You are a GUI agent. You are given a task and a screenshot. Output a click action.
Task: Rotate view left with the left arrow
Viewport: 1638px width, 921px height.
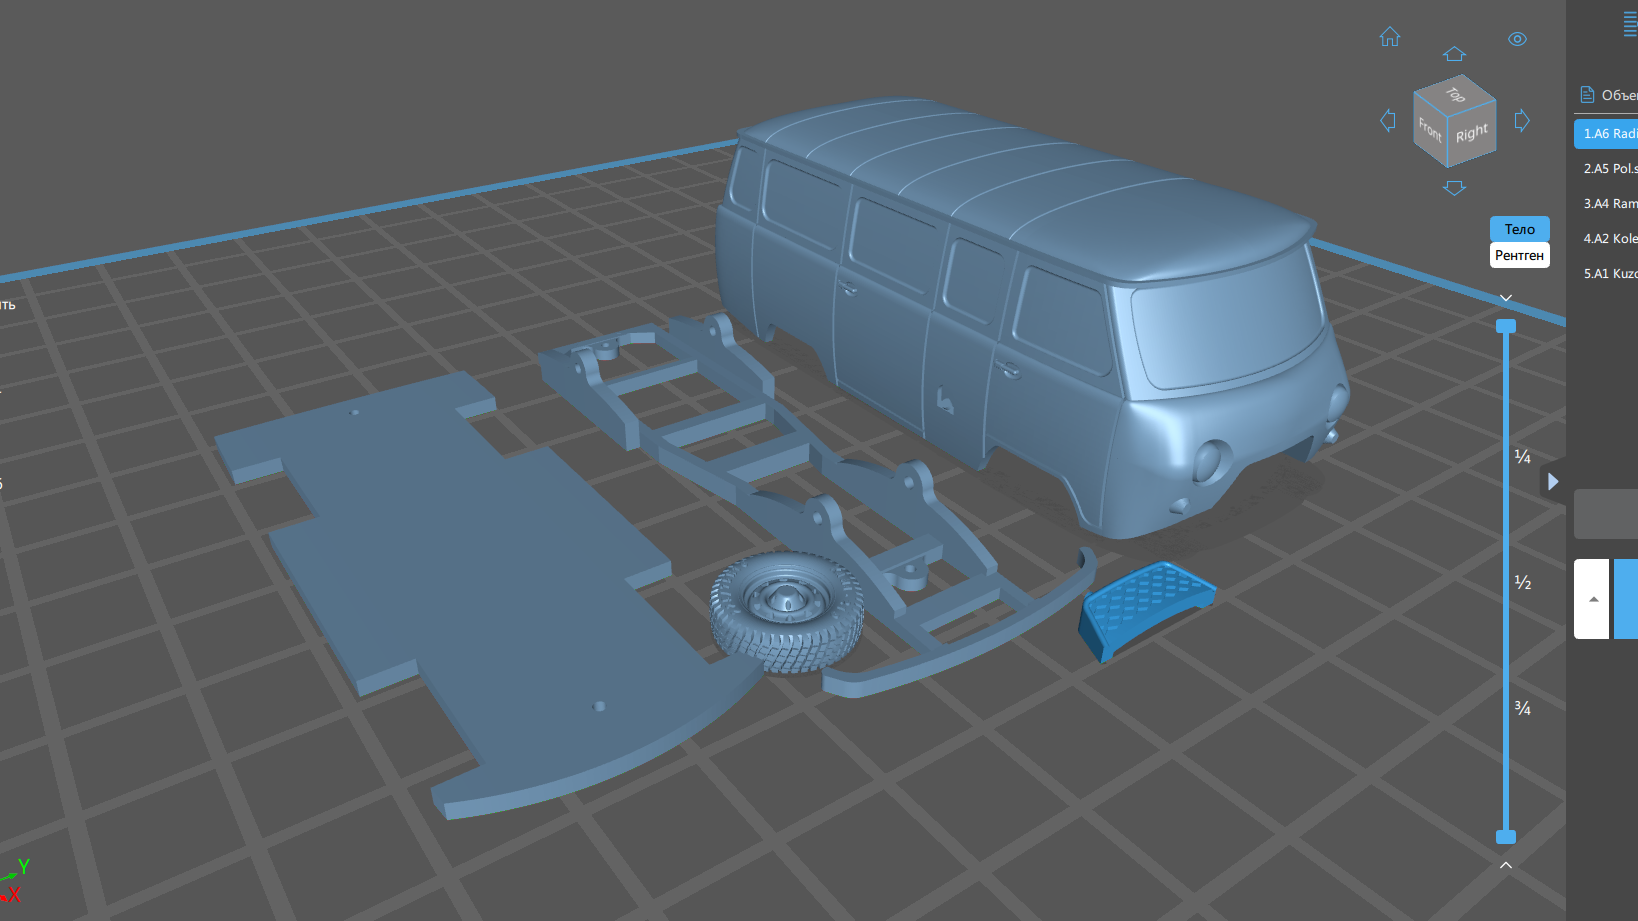(x=1387, y=121)
